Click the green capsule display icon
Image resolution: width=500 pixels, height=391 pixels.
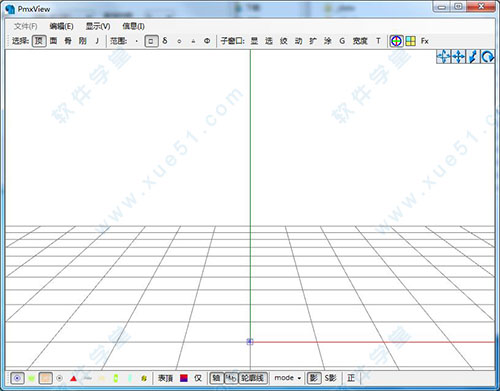(x=116, y=378)
